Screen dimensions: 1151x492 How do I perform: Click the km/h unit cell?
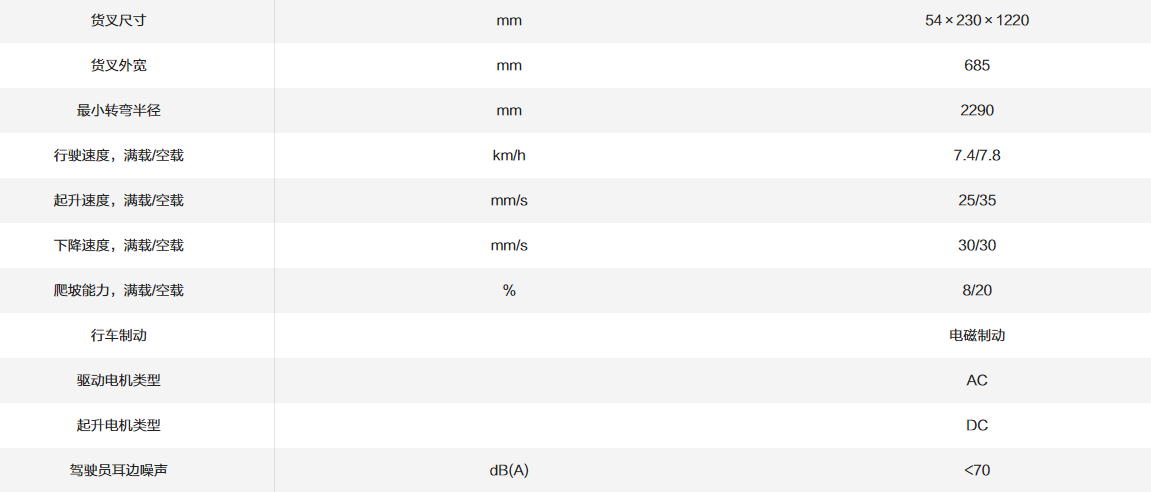508,155
